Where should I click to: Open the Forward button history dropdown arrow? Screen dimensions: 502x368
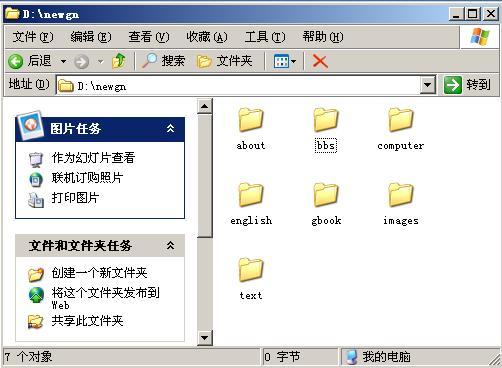coord(100,61)
